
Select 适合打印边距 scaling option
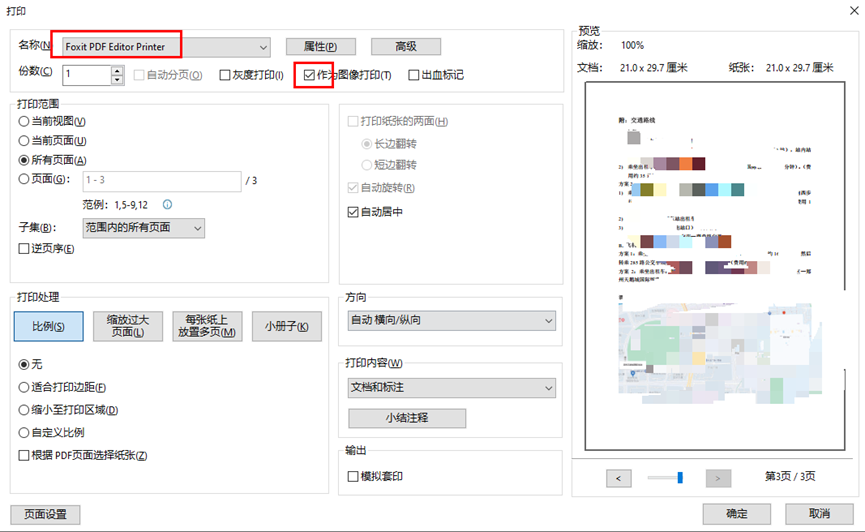tap(24, 387)
